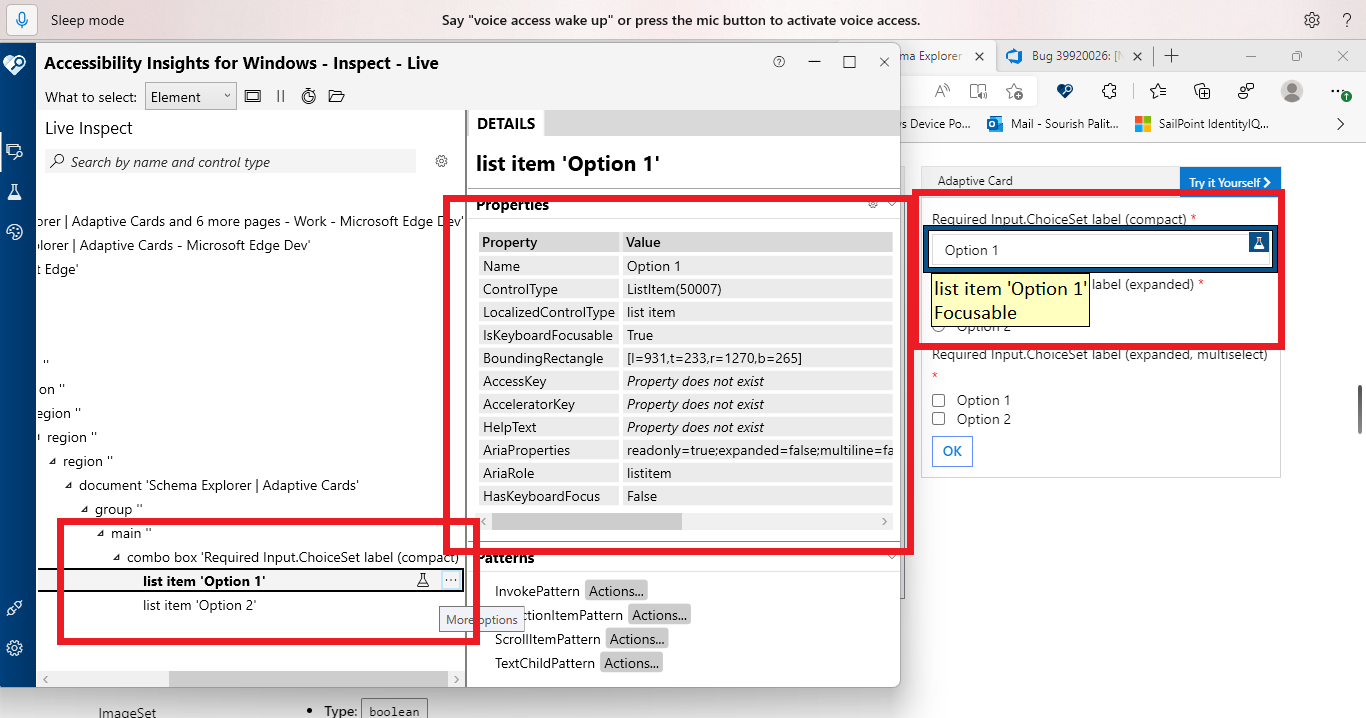The image size is (1366, 718).
Task: Collapse the Properties section chevron
Action: [891, 204]
